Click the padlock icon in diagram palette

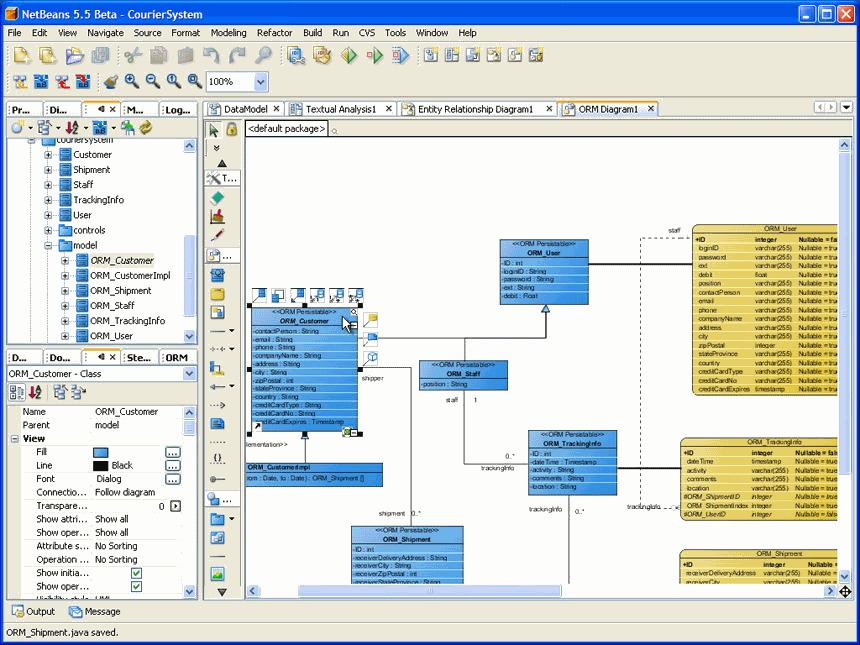(x=231, y=129)
